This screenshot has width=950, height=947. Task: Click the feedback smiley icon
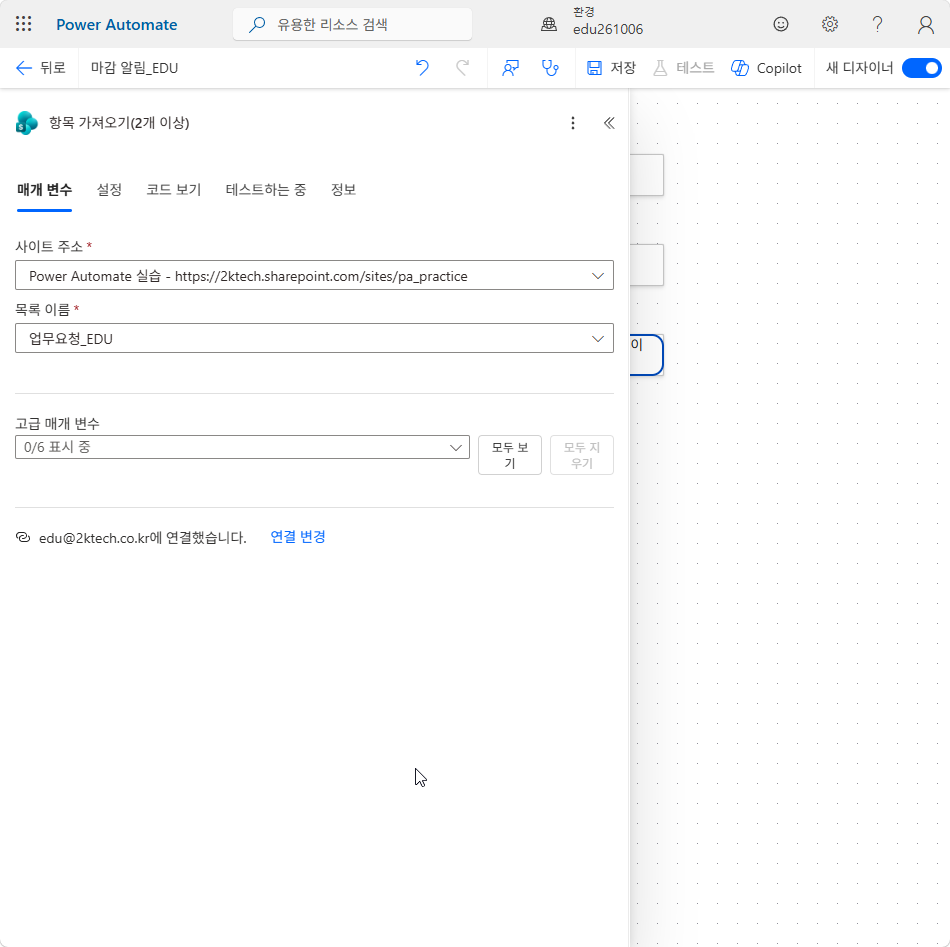tap(781, 24)
